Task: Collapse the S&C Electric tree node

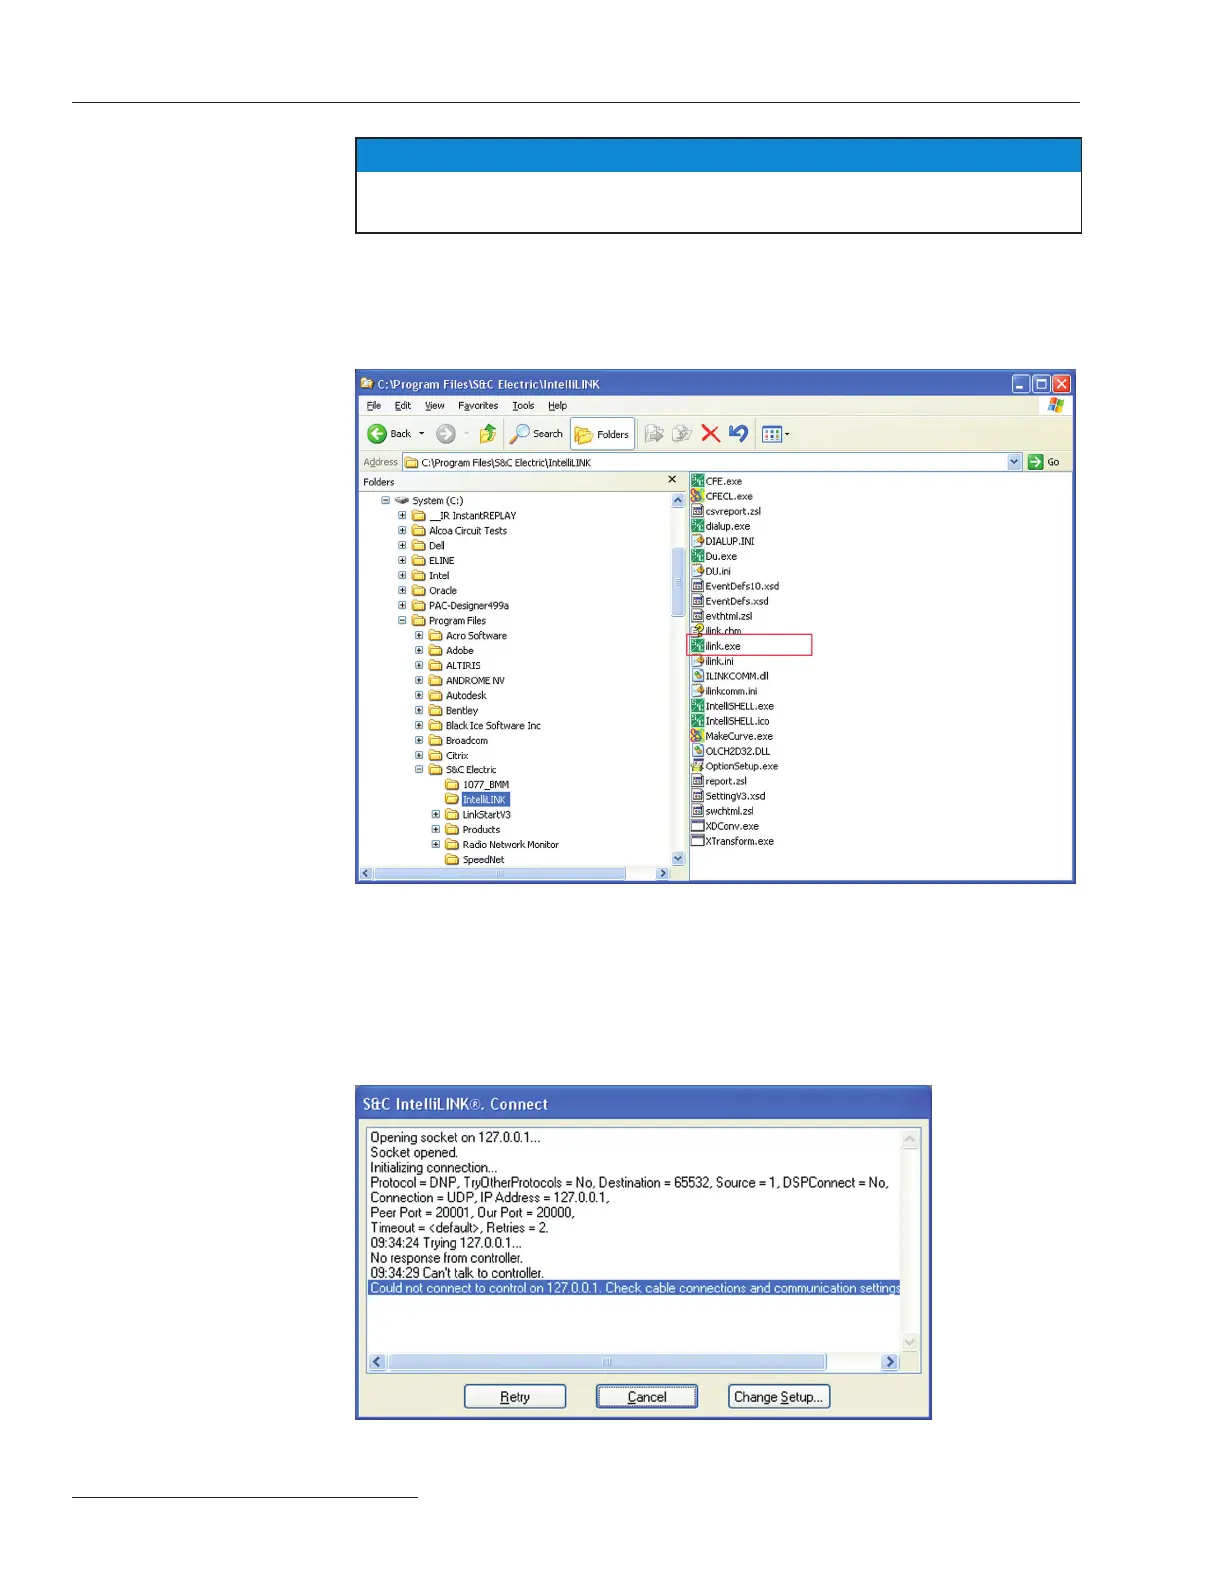Action: (x=419, y=770)
